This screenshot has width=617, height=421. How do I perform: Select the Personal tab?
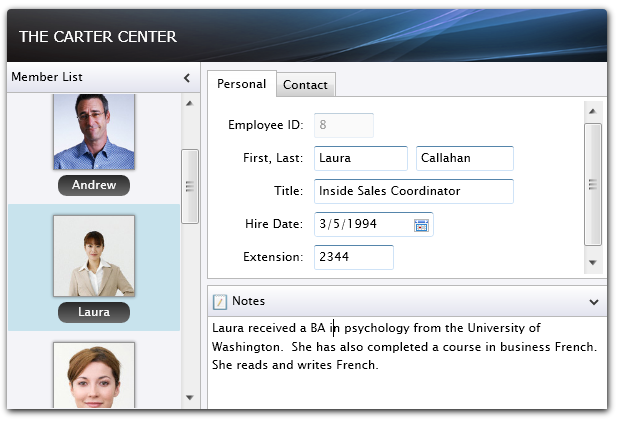tap(242, 84)
